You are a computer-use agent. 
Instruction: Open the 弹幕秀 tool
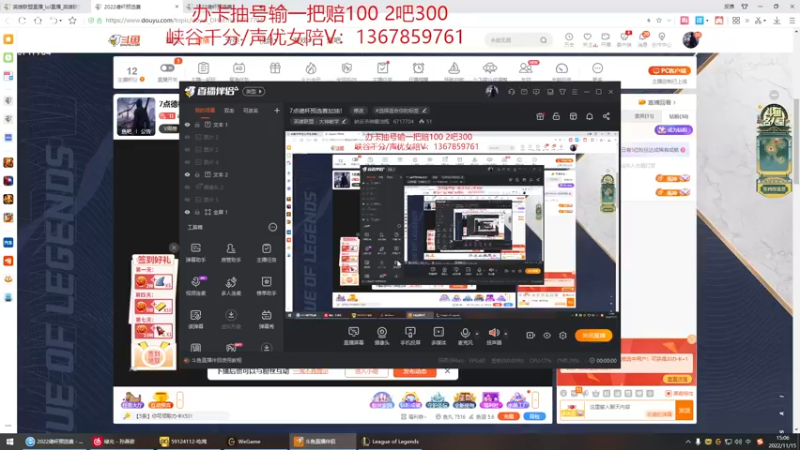(266, 319)
